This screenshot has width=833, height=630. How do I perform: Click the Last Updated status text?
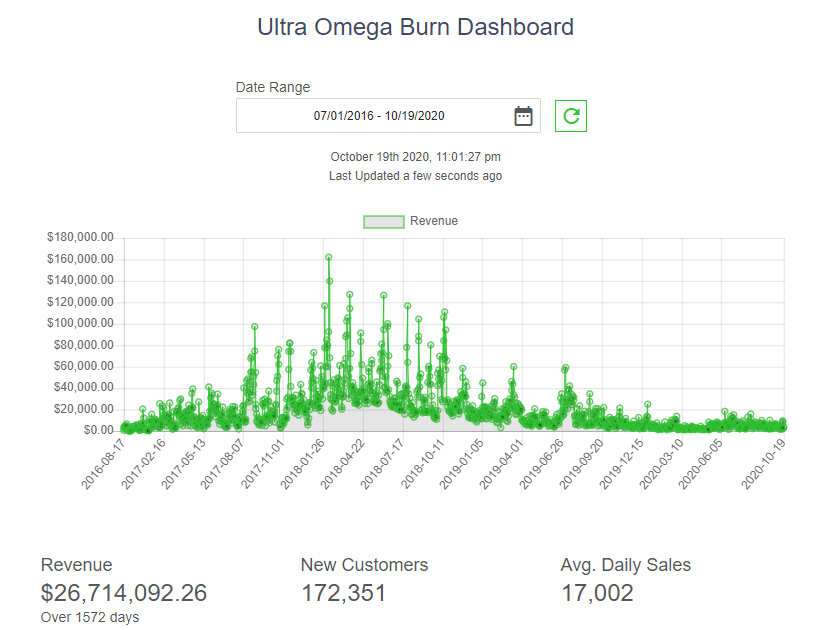coord(416,176)
